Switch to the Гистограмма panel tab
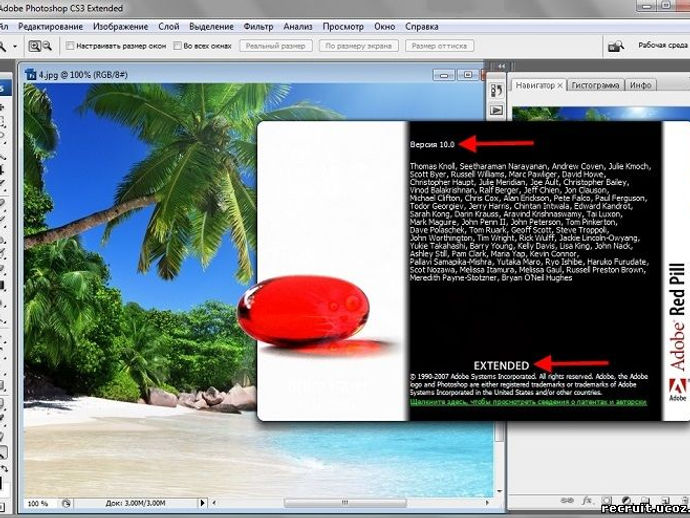The height and width of the screenshot is (518, 690). click(x=595, y=85)
